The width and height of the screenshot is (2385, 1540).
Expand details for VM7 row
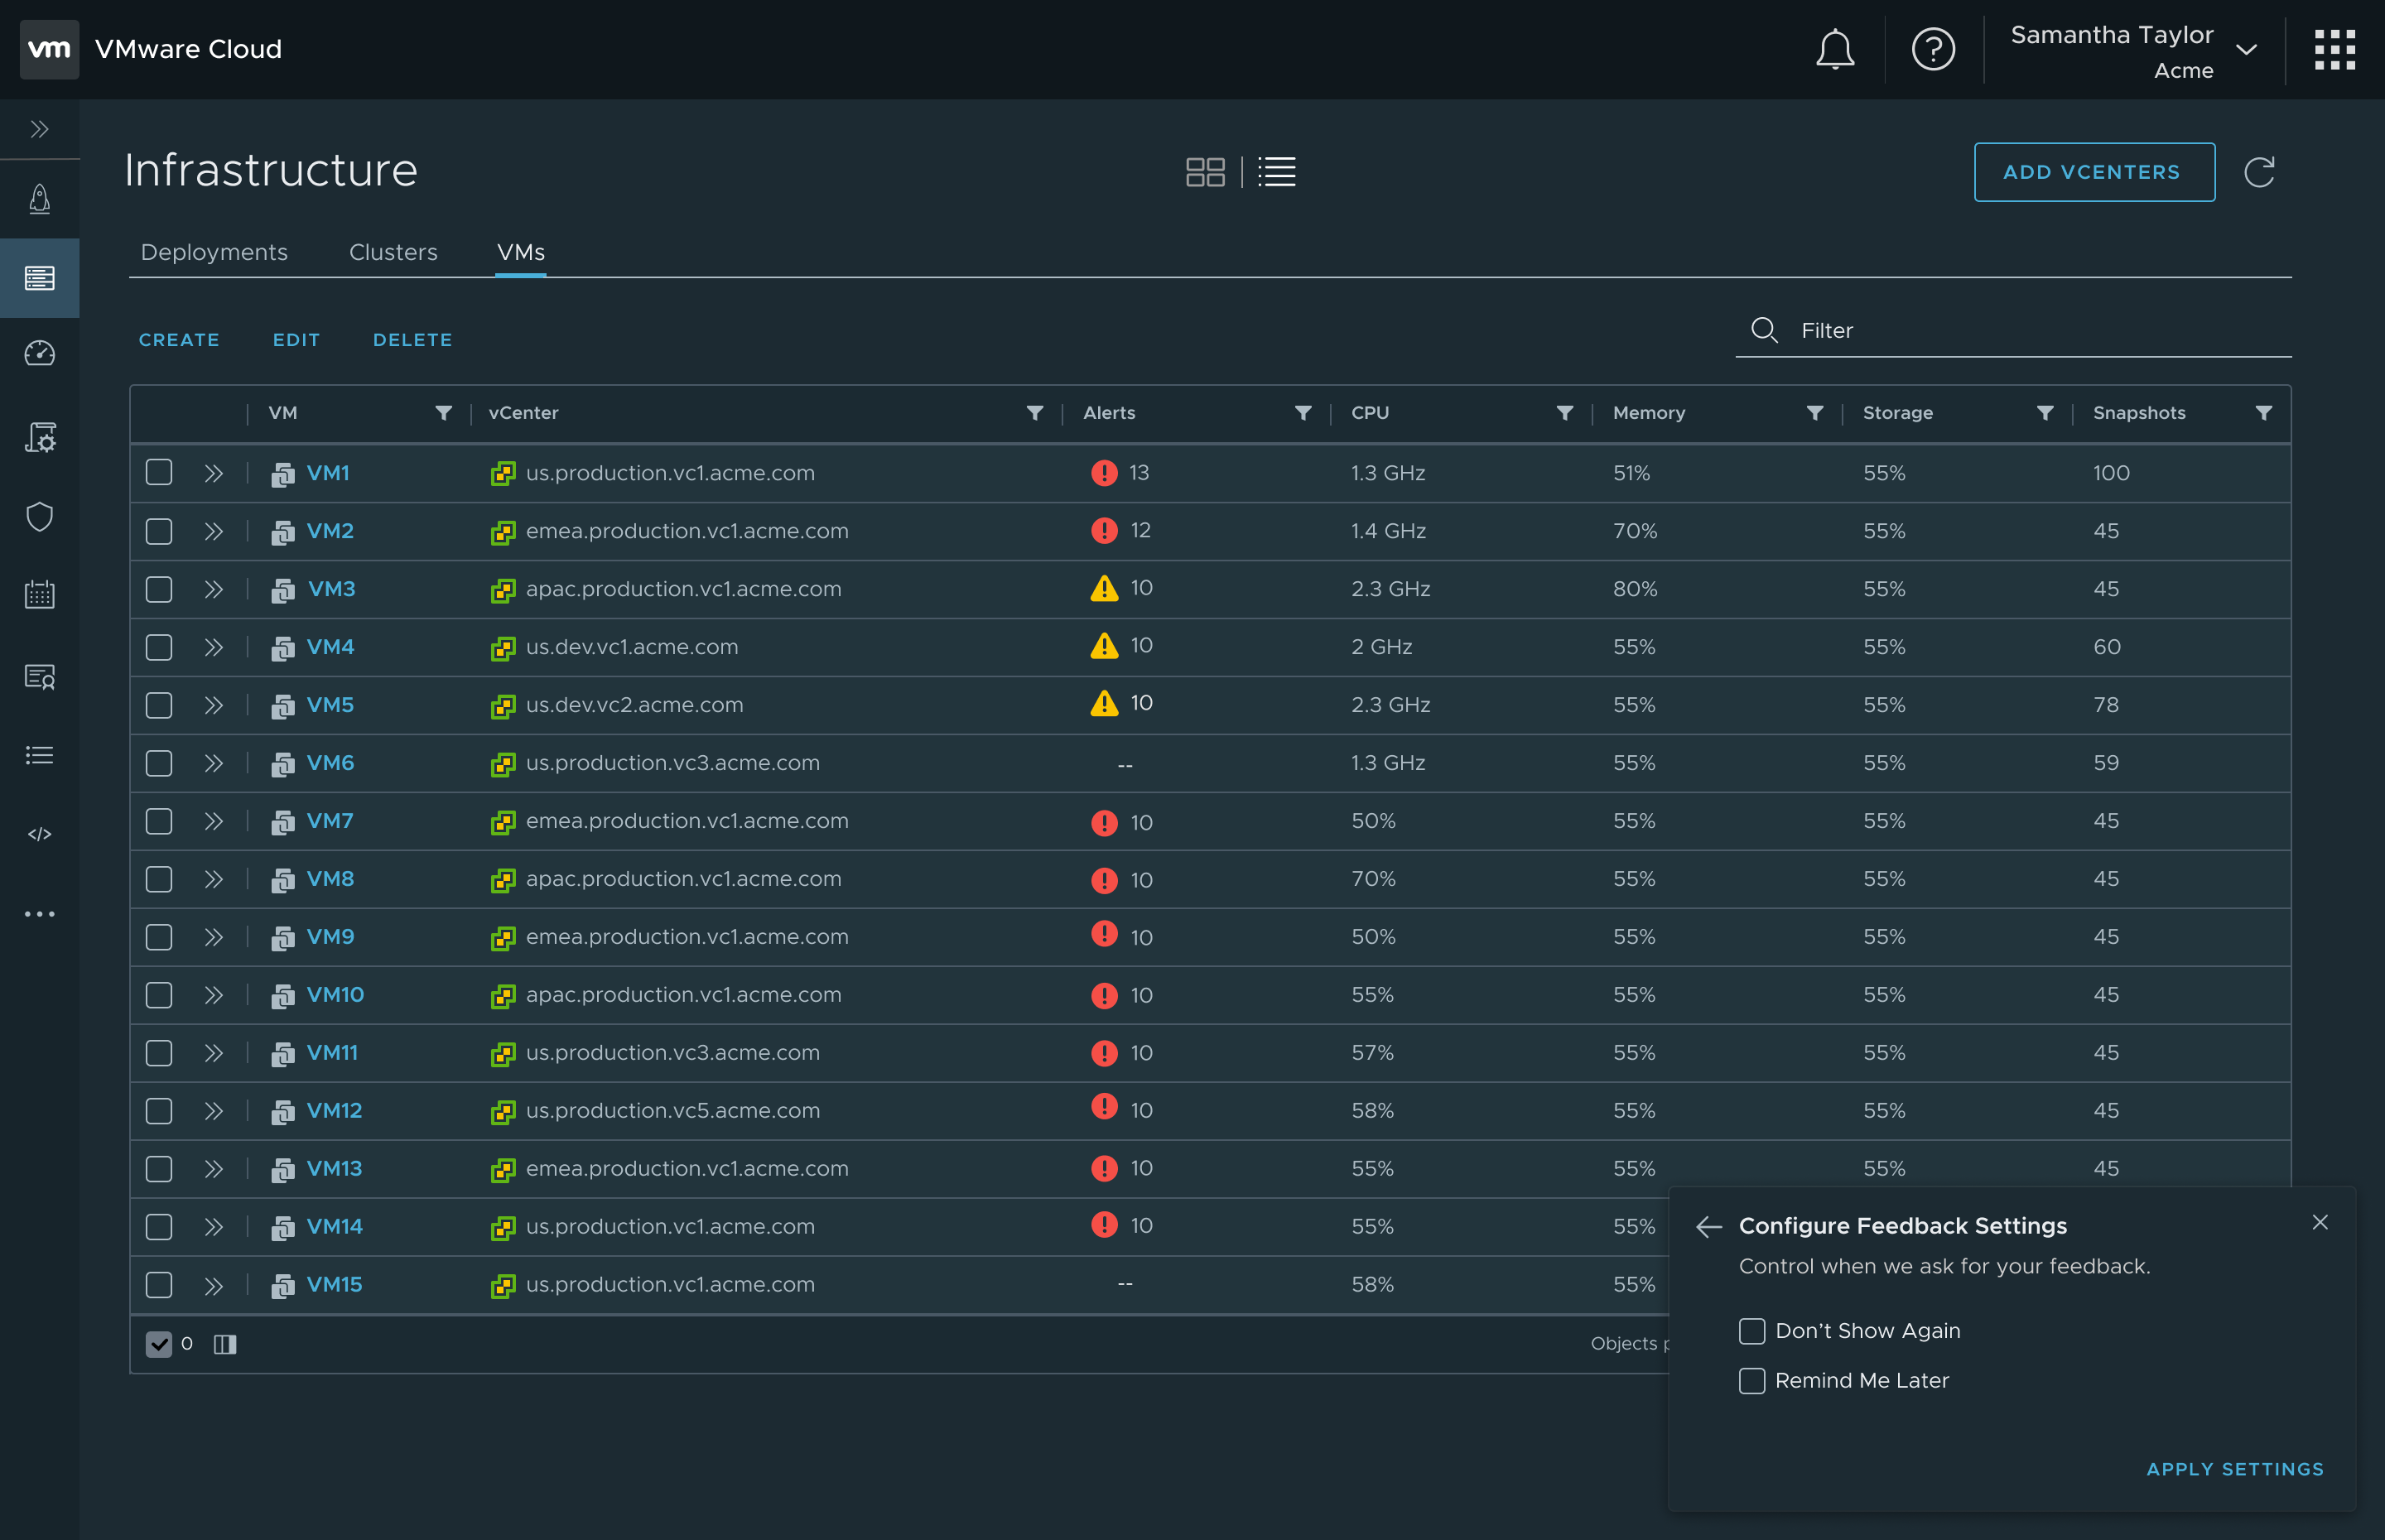coord(213,821)
